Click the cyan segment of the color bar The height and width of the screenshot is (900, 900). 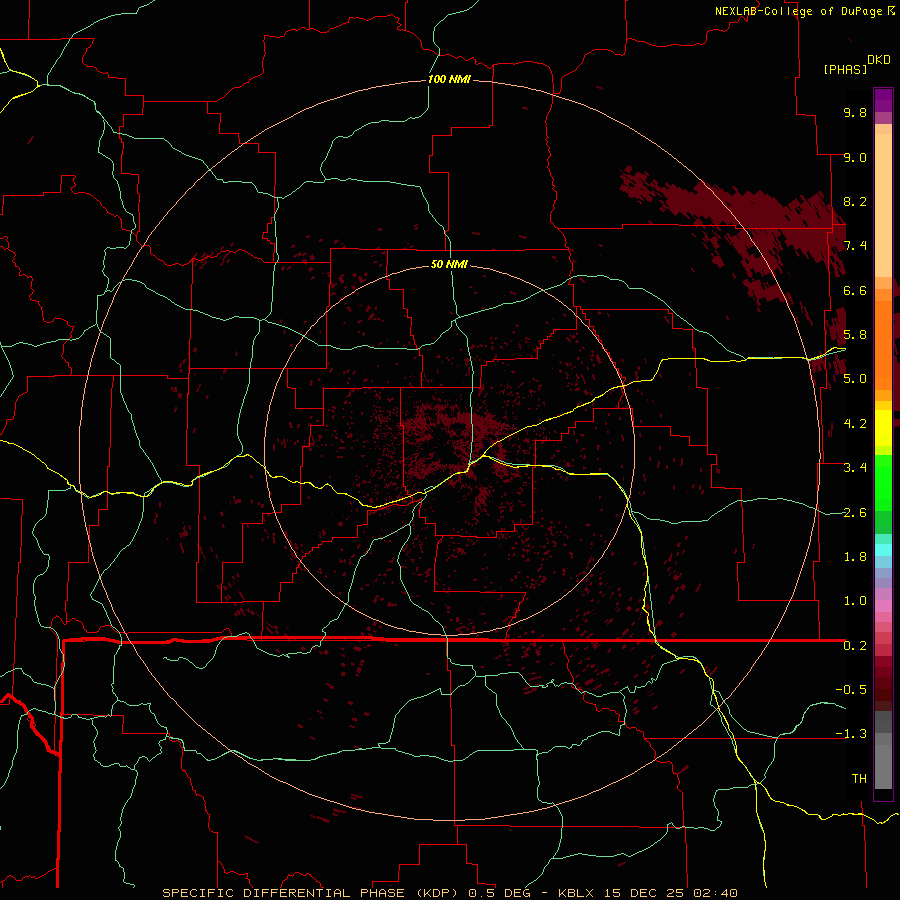(x=883, y=549)
